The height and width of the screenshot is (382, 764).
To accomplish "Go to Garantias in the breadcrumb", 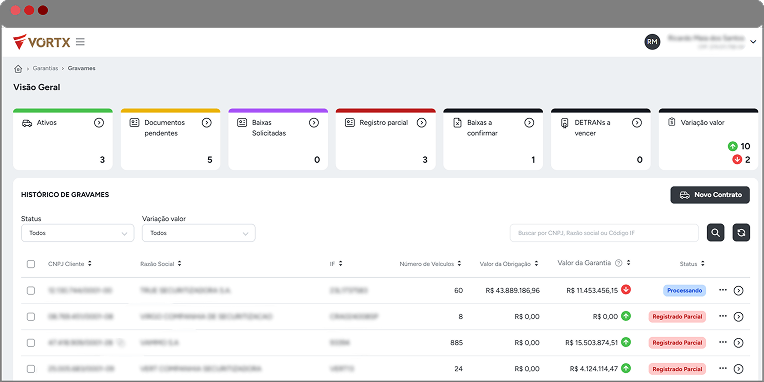I will (45, 69).
